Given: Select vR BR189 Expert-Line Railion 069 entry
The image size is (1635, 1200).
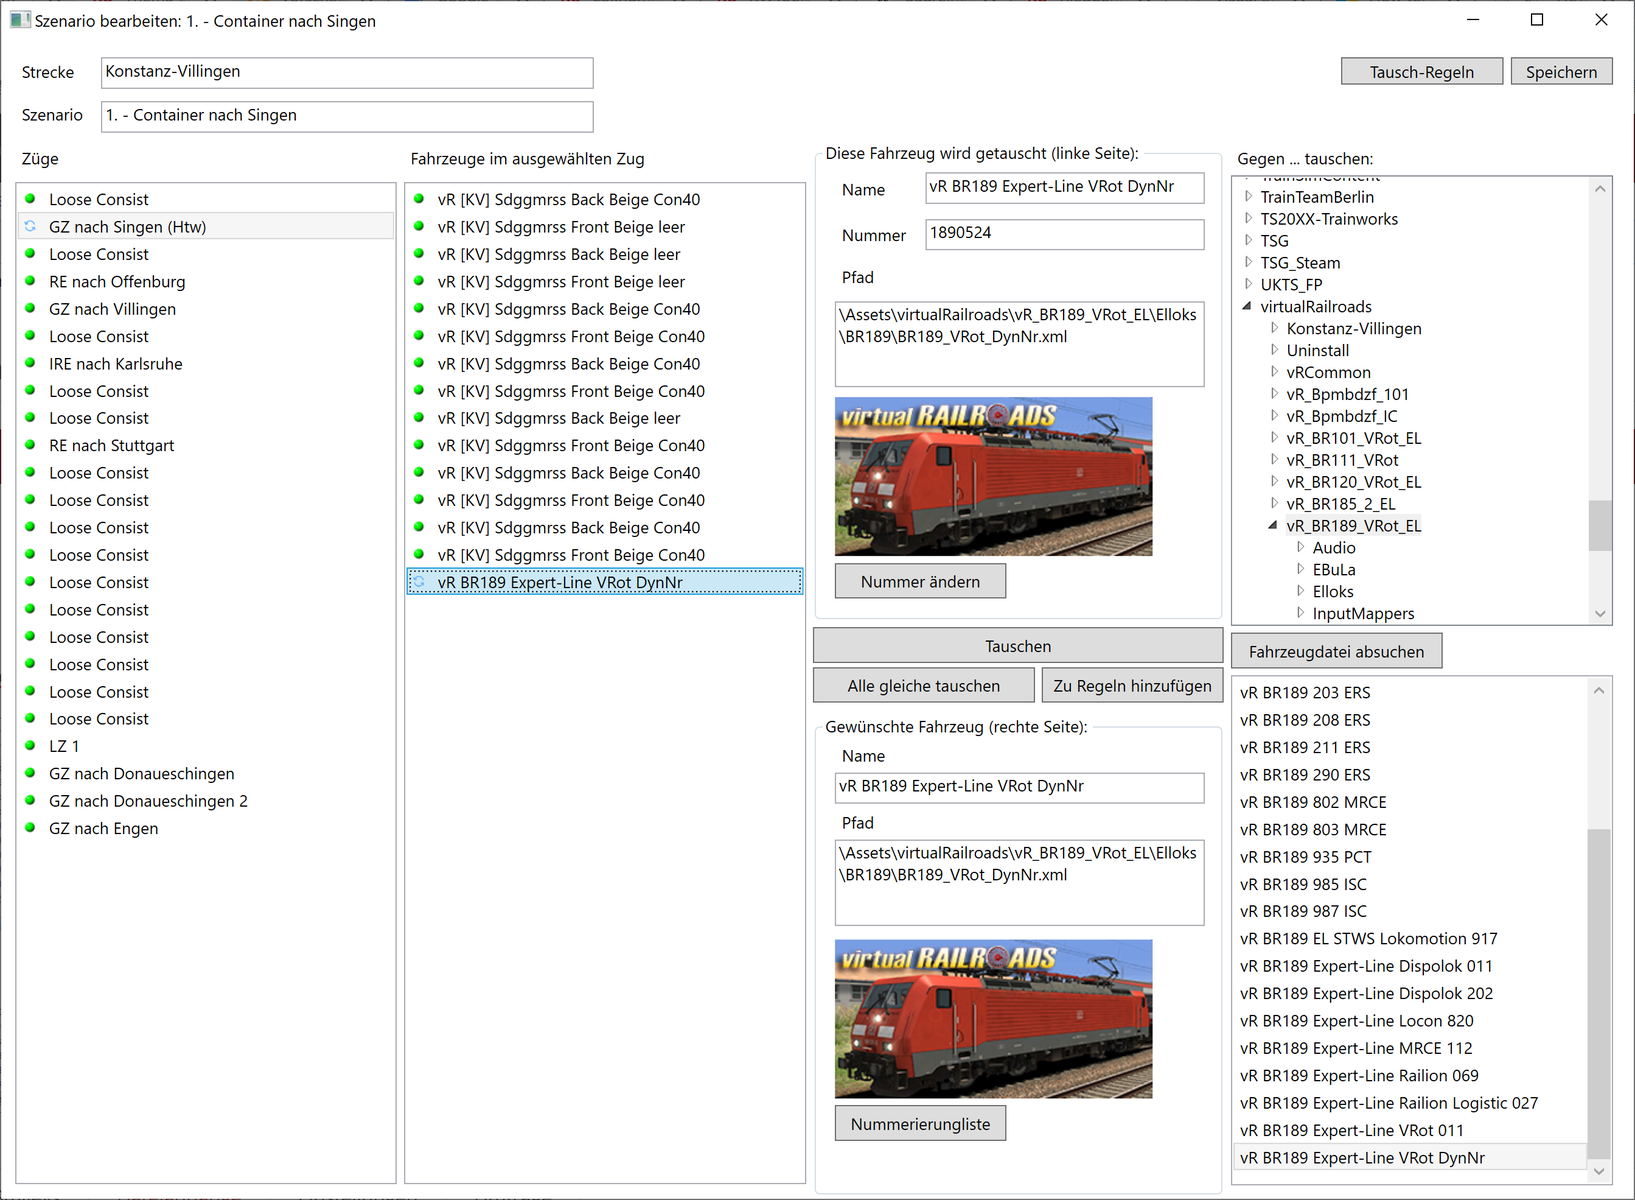Looking at the screenshot, I should (x=1359, y=1076).
